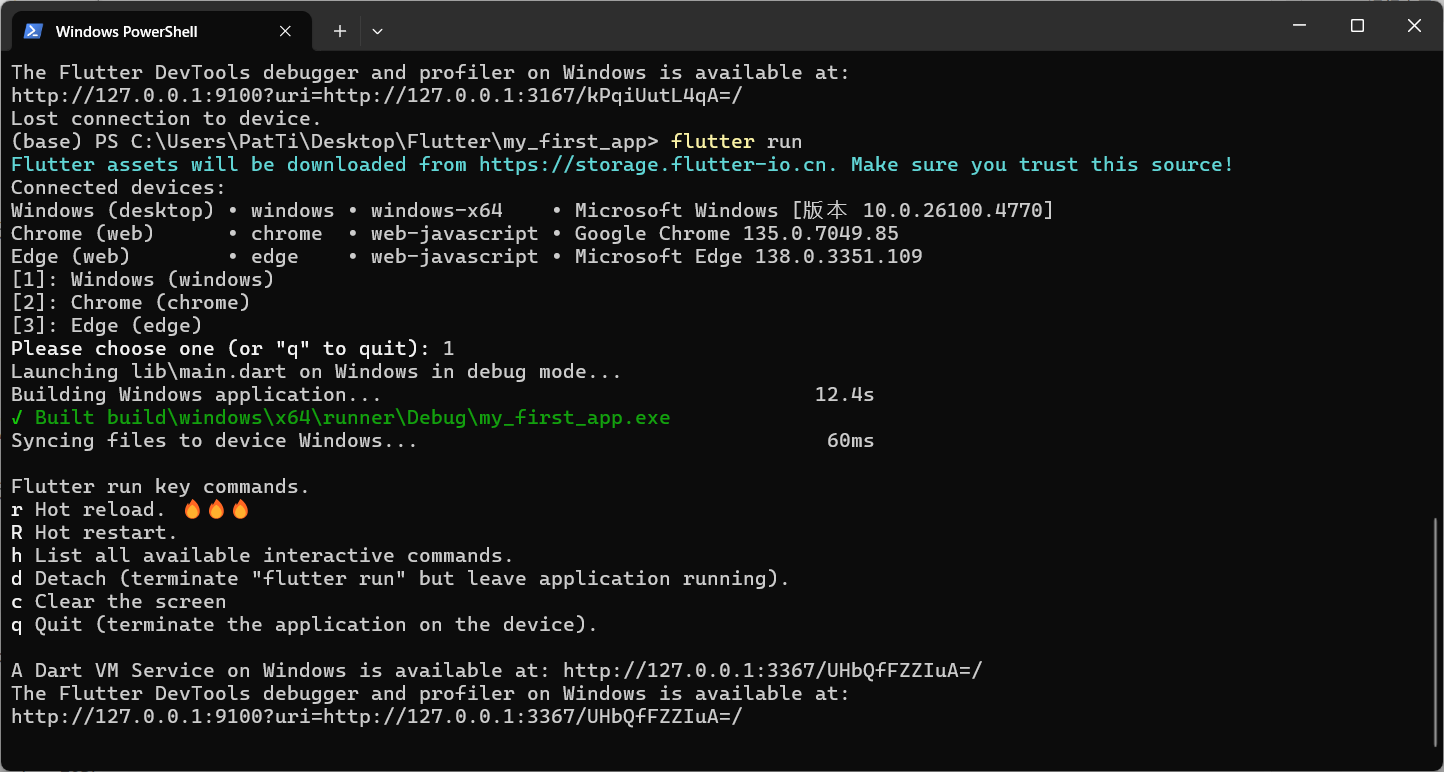Click 'Flutter run key commands.' heading

coord(160,486)
